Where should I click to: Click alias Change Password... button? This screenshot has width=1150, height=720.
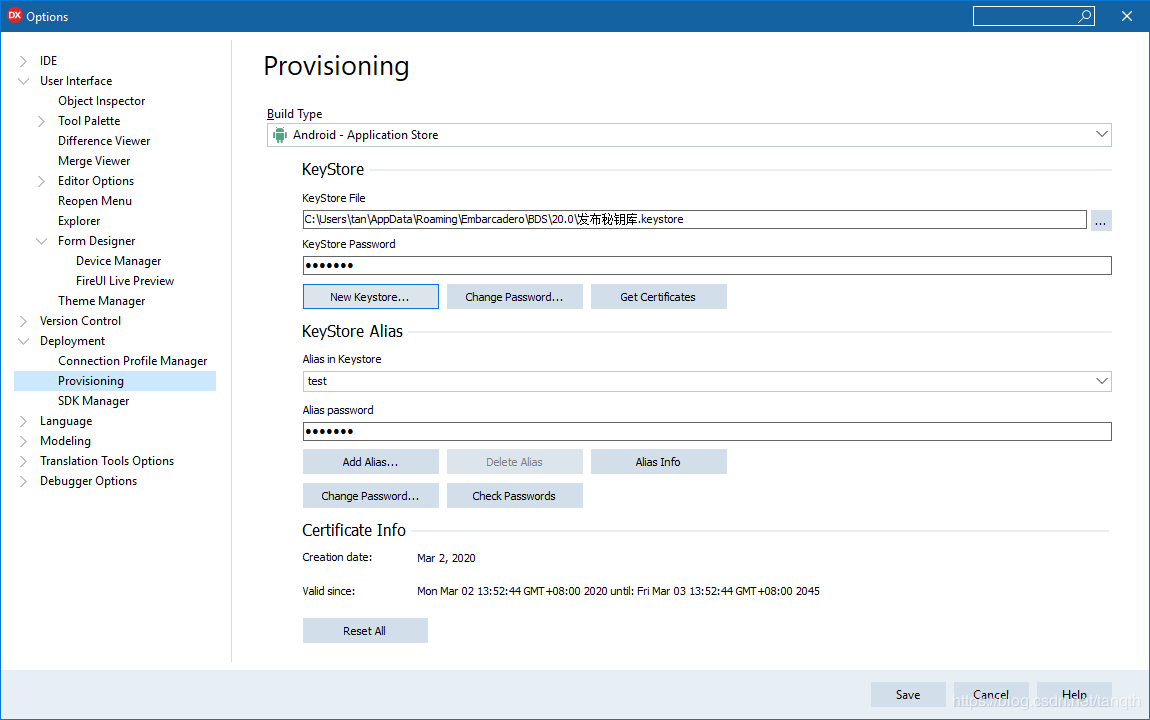370,496
